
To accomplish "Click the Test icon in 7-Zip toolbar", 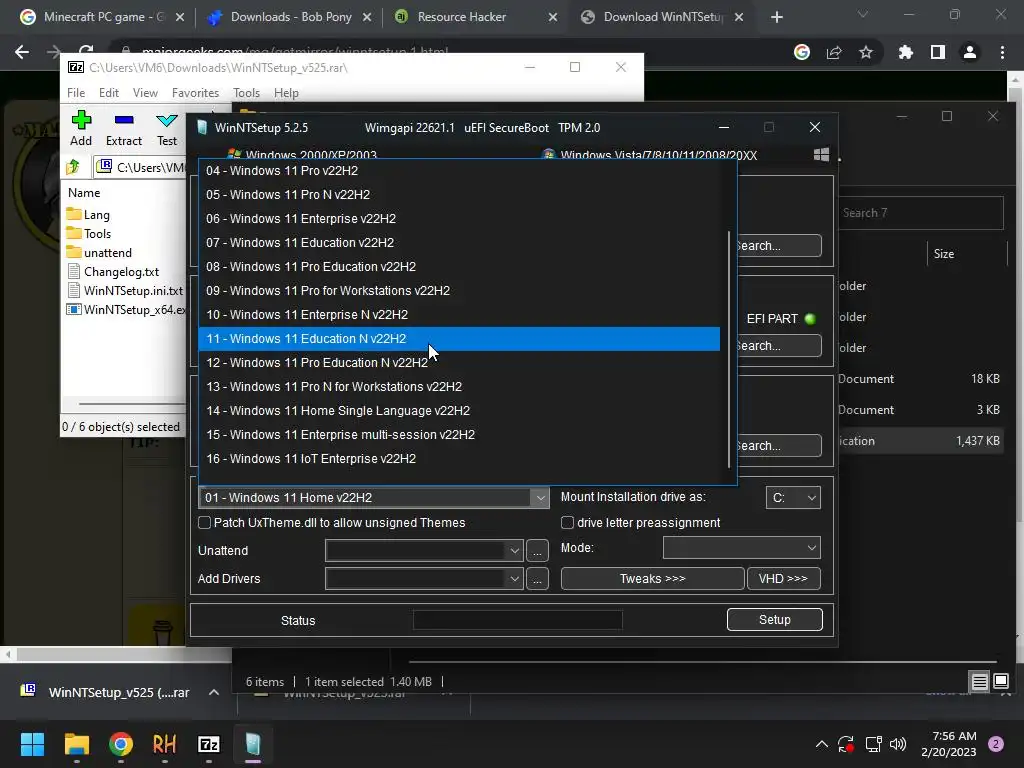I will click(167, 120).
